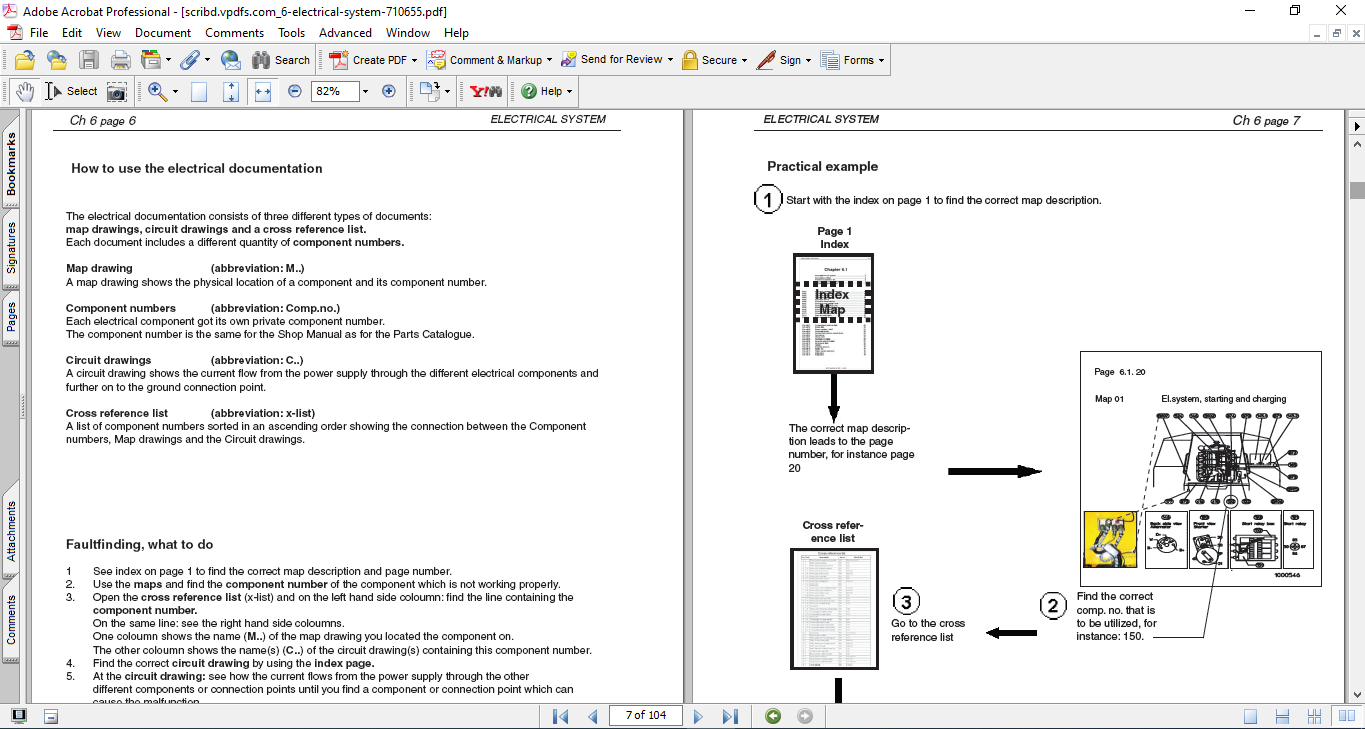Image resolution: width=1365 pixels, height=729 pixels.
Task: Click the Print icon in the toolbar
Action: pyautogui.click(x=121, y=60)
